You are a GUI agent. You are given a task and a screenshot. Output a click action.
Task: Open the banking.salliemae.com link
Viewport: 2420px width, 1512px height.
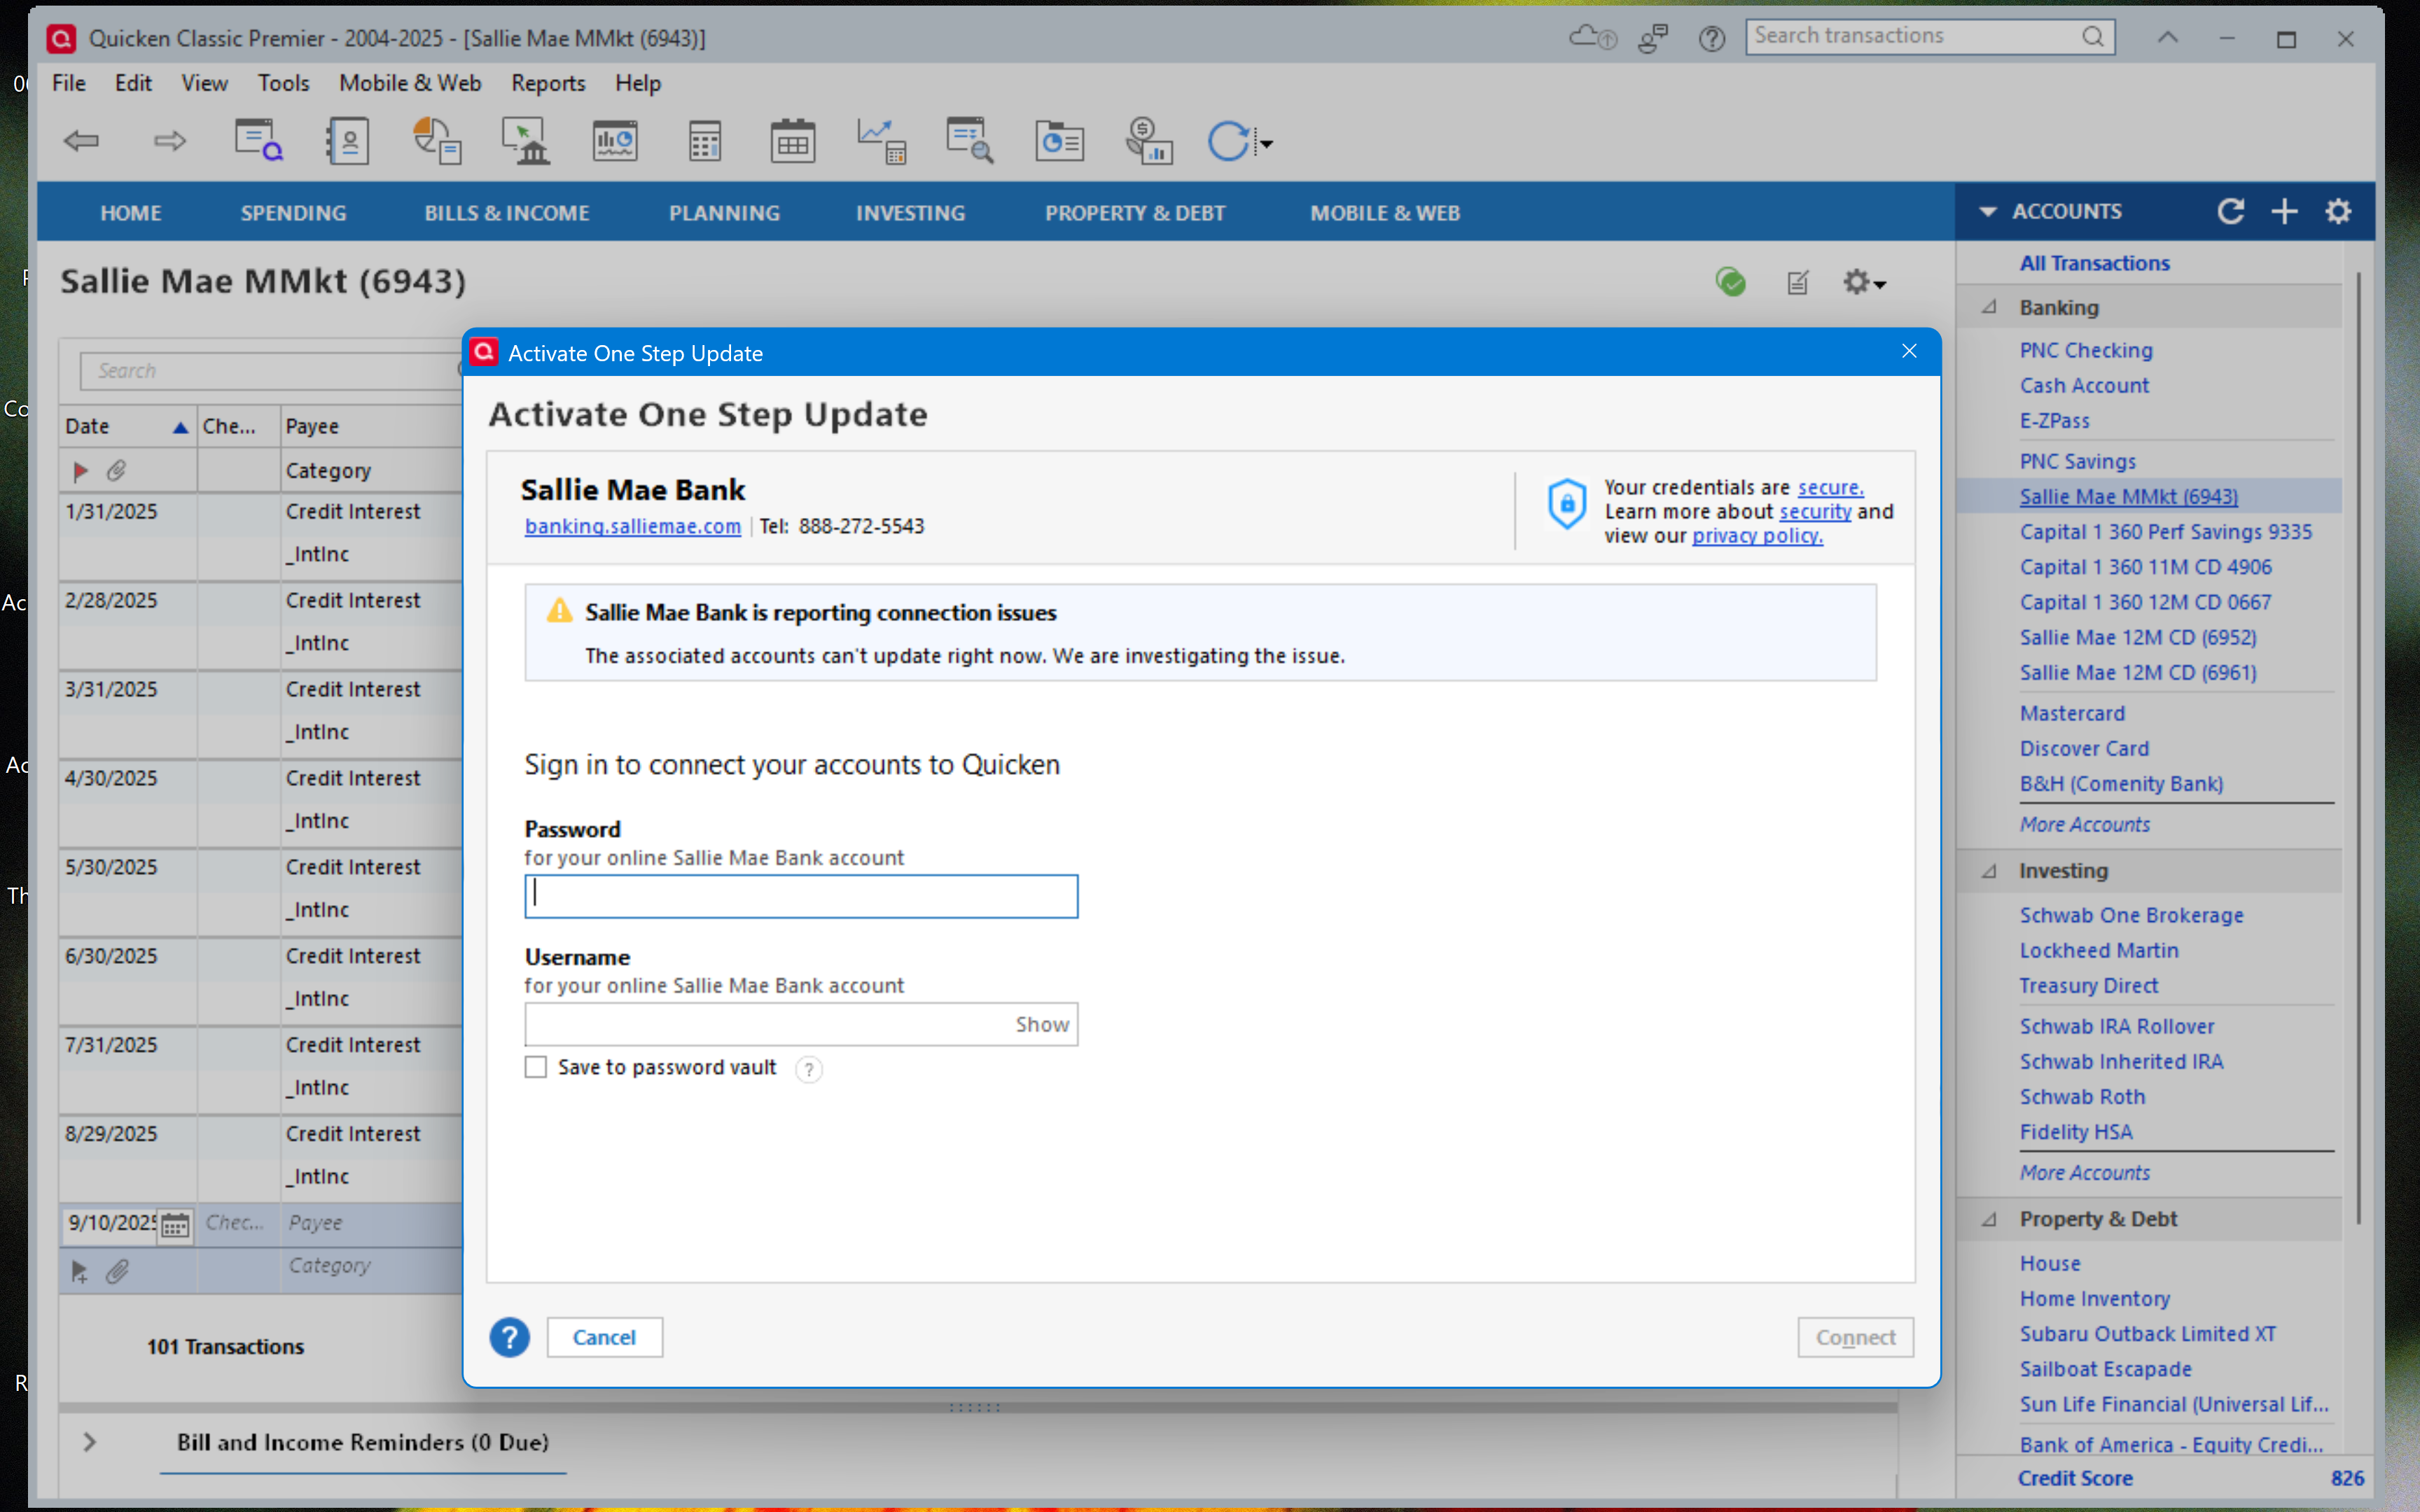pyautogui.click(x=632, y=526)
